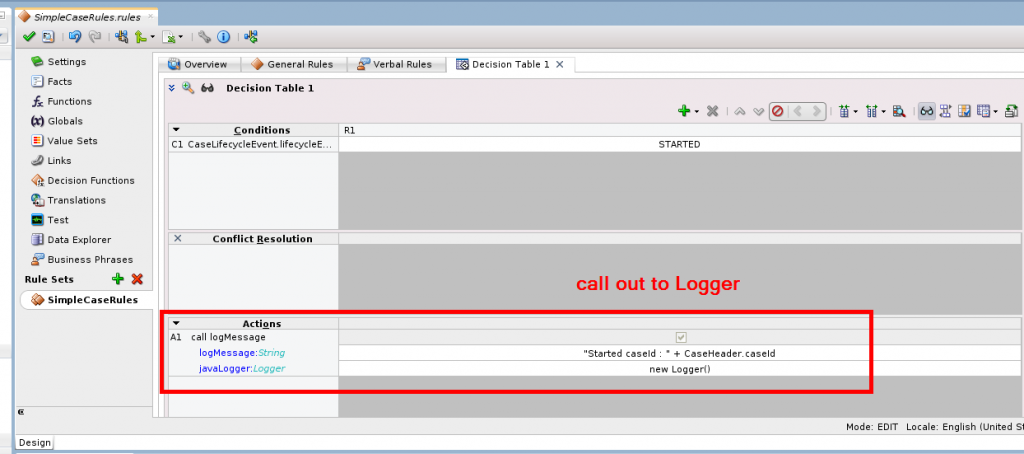Open dropdown beside rows operations icon
This screenshot has height=454, width=1024.
[855, 112]
